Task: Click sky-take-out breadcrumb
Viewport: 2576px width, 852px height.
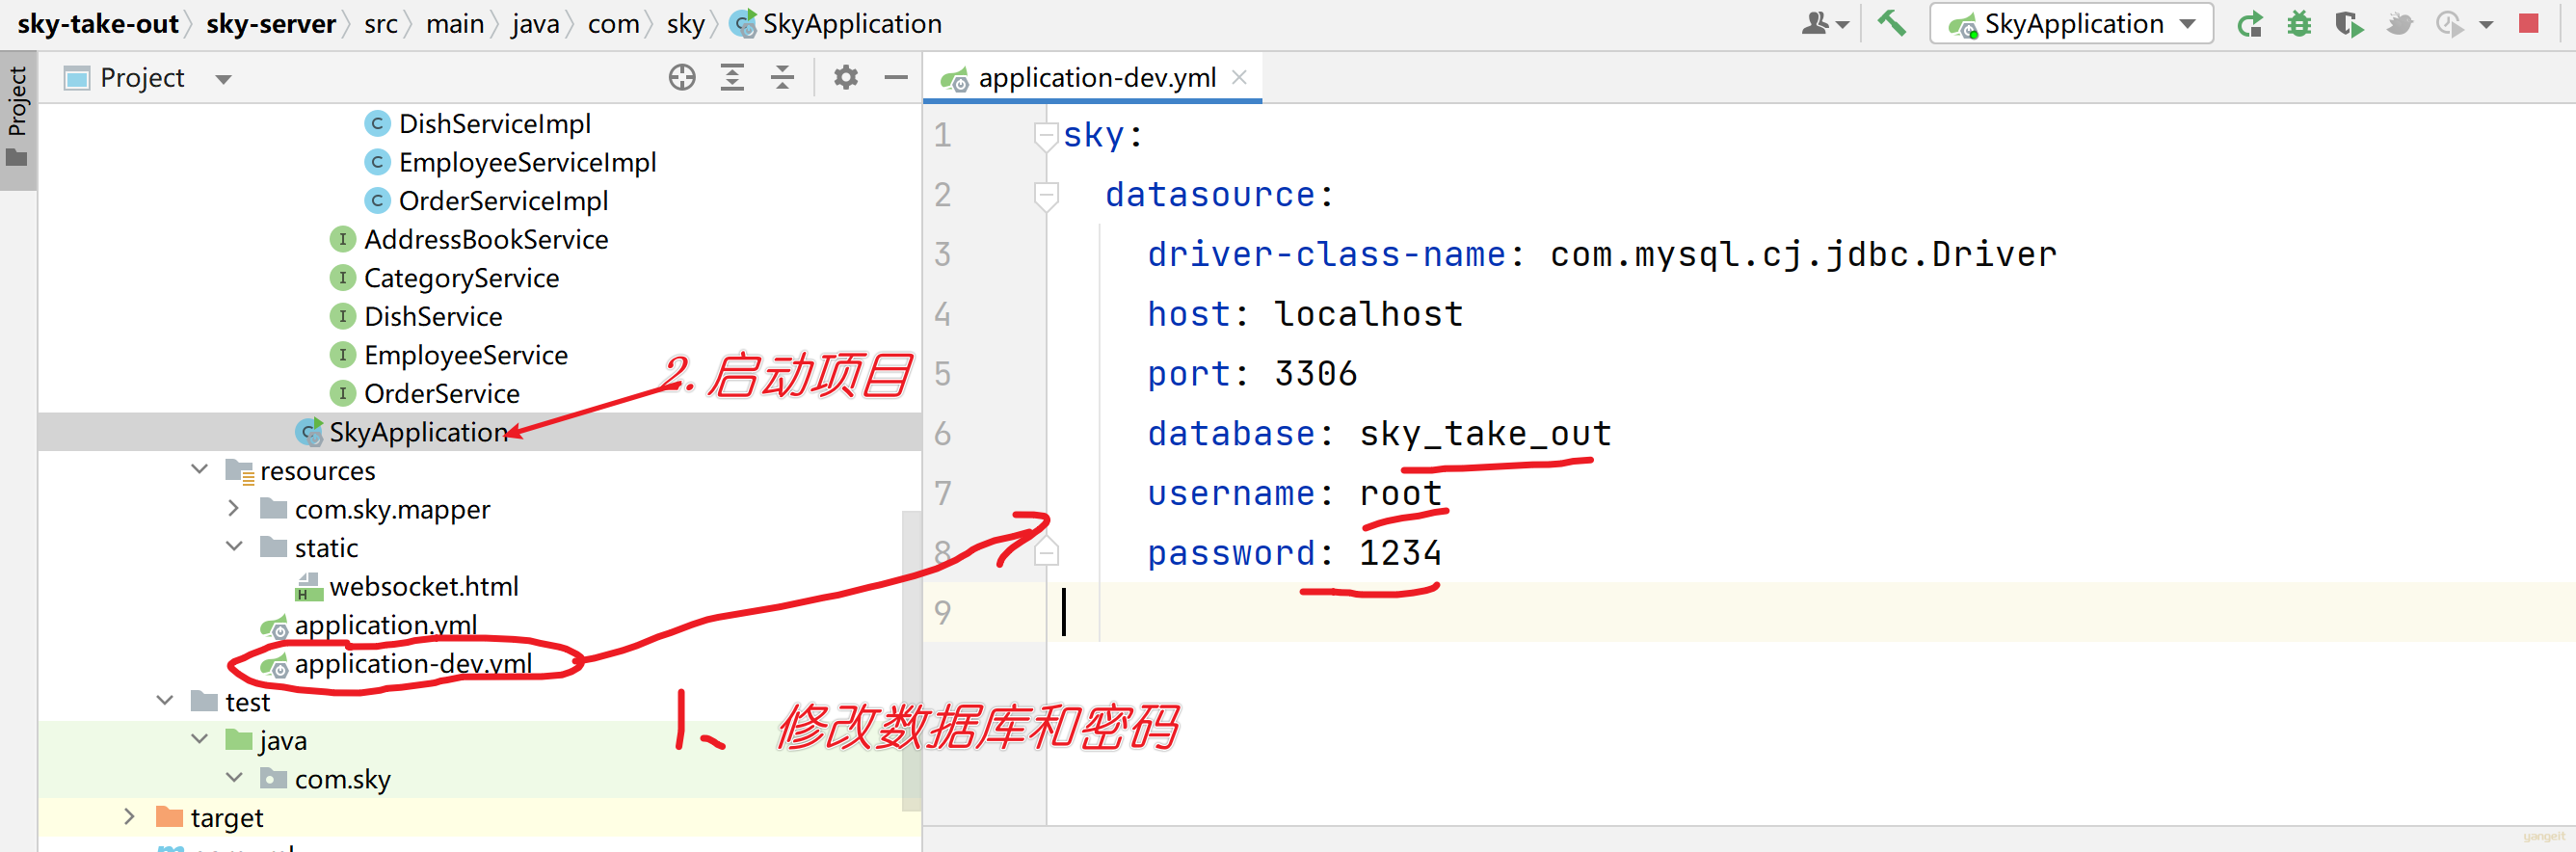Action: (x=98, y=23)
